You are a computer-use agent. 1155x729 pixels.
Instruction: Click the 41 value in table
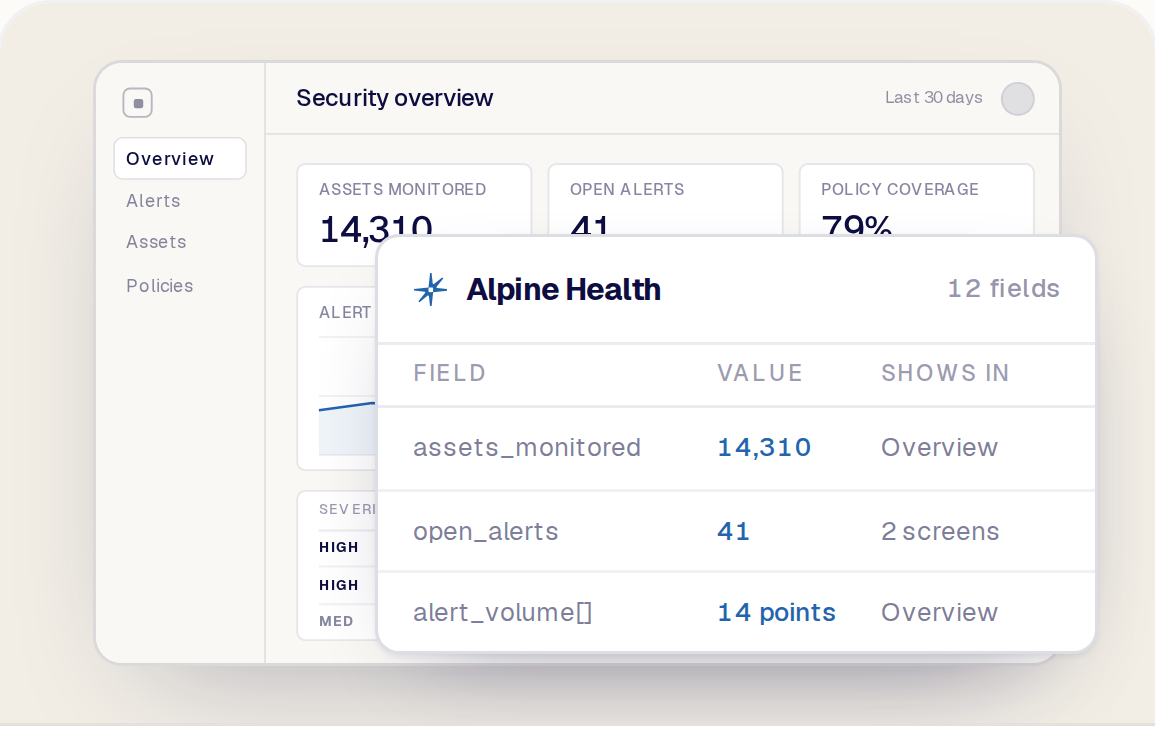[x=733, y=532]
